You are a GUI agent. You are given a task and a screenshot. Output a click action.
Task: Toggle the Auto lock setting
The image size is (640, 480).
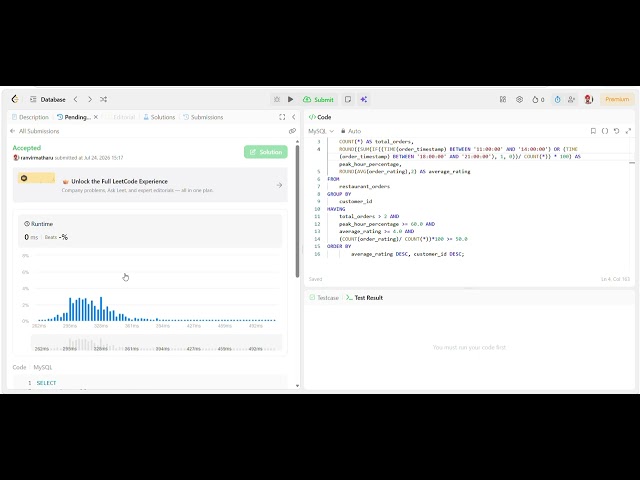[351, 131]
